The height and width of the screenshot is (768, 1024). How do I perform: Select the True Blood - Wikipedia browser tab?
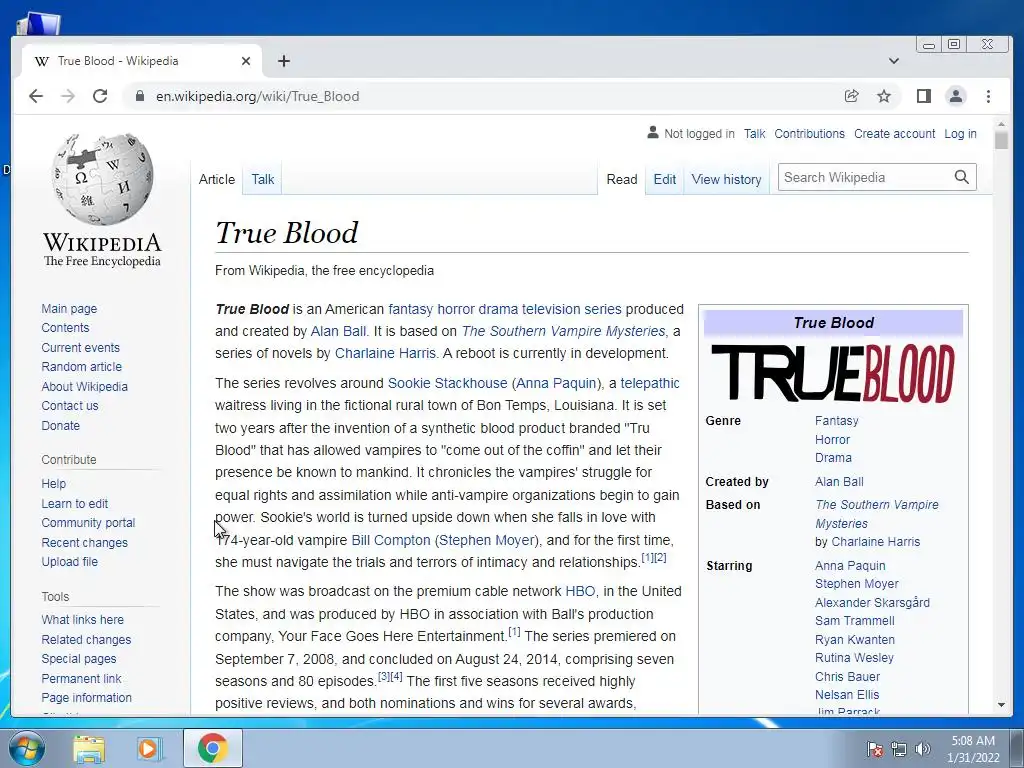click(140, 61)
